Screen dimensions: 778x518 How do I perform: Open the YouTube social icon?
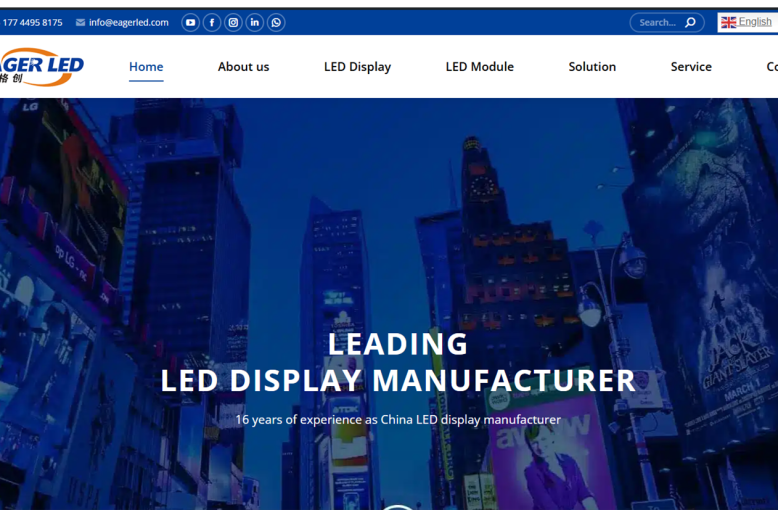pyautogui.click(x=190, y=22)
